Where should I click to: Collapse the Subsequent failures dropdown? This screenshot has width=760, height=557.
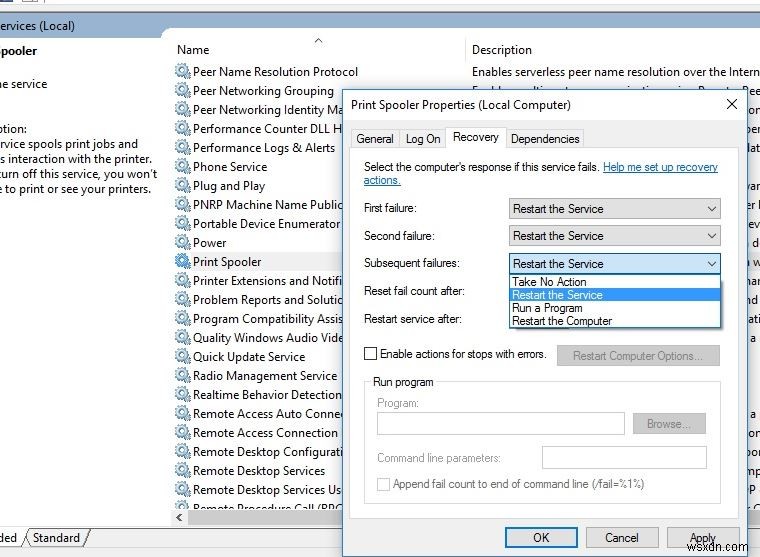point(614,263)
